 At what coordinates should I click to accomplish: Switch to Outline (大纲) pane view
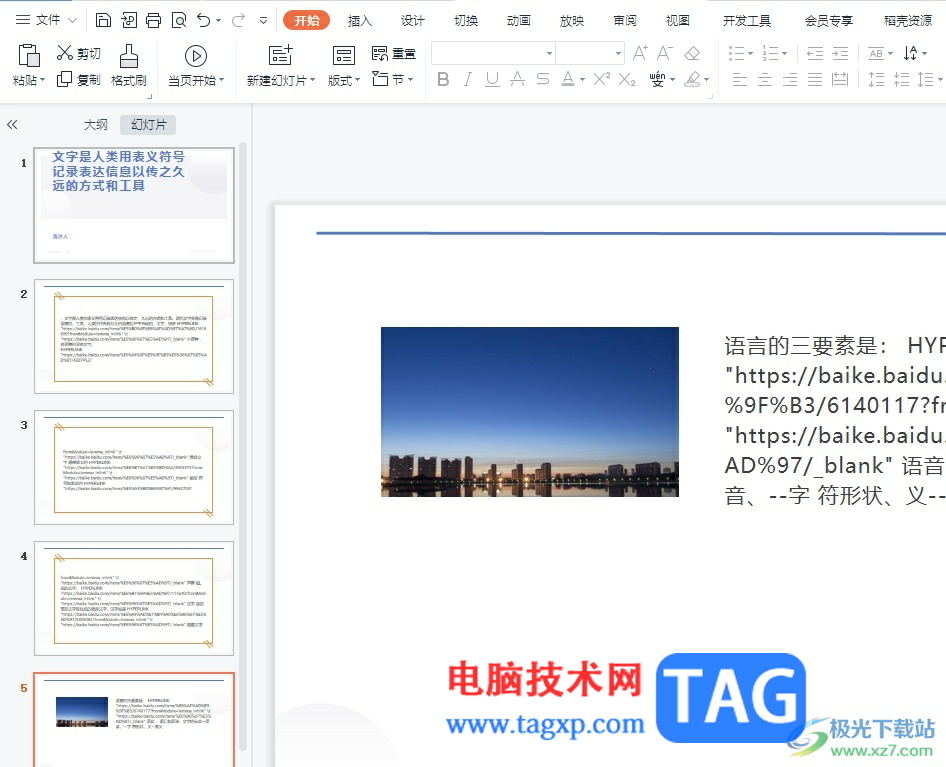(x=95, y=125)
